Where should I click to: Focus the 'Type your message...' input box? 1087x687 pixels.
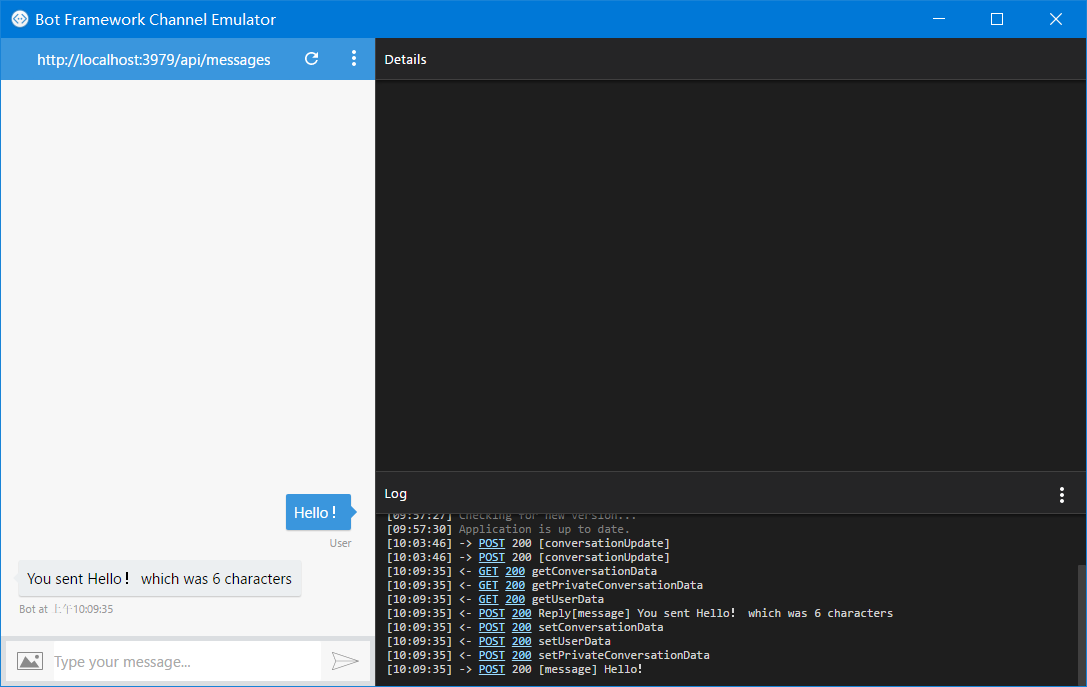click(185, 661)
